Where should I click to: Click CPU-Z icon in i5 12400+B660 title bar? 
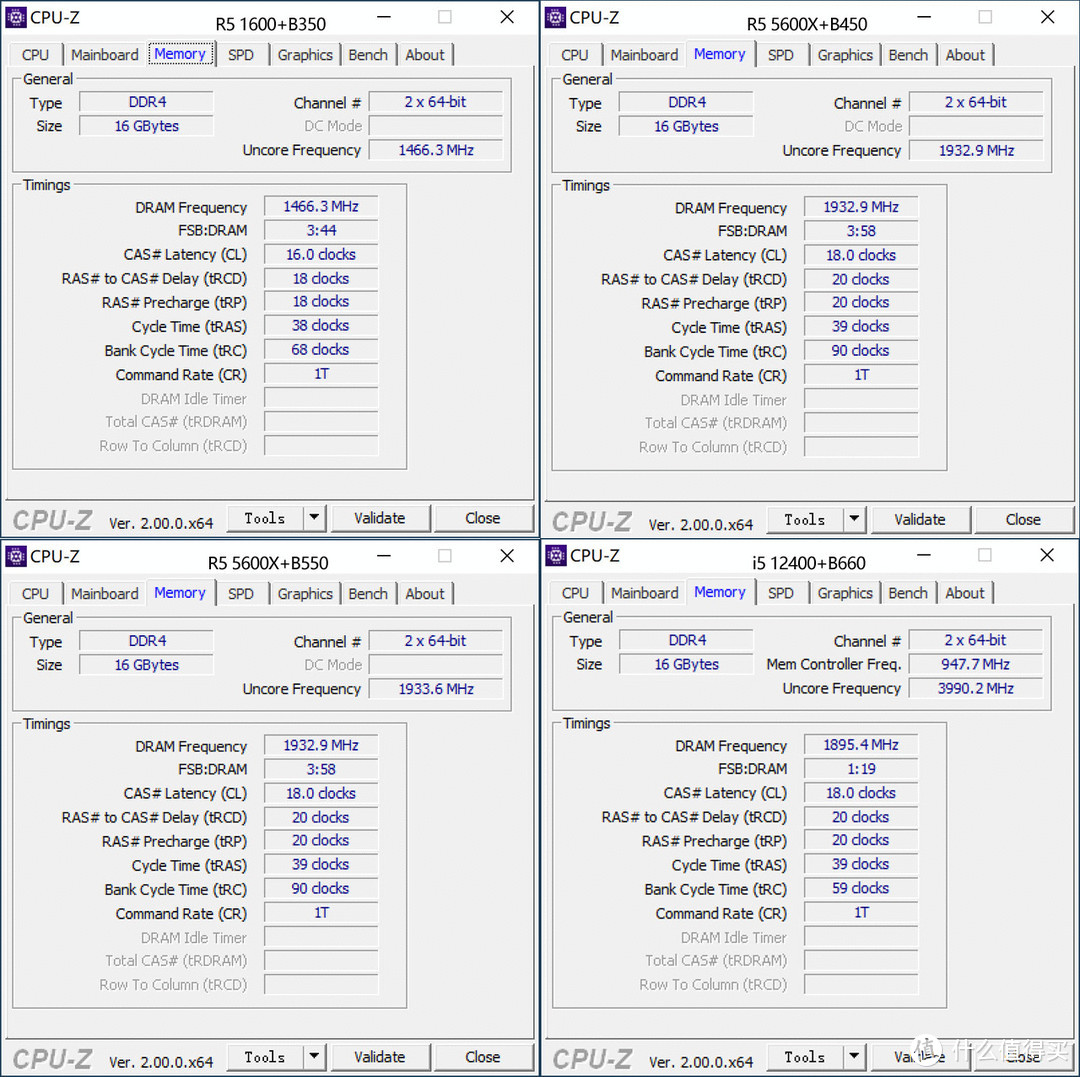coord(556,555)
